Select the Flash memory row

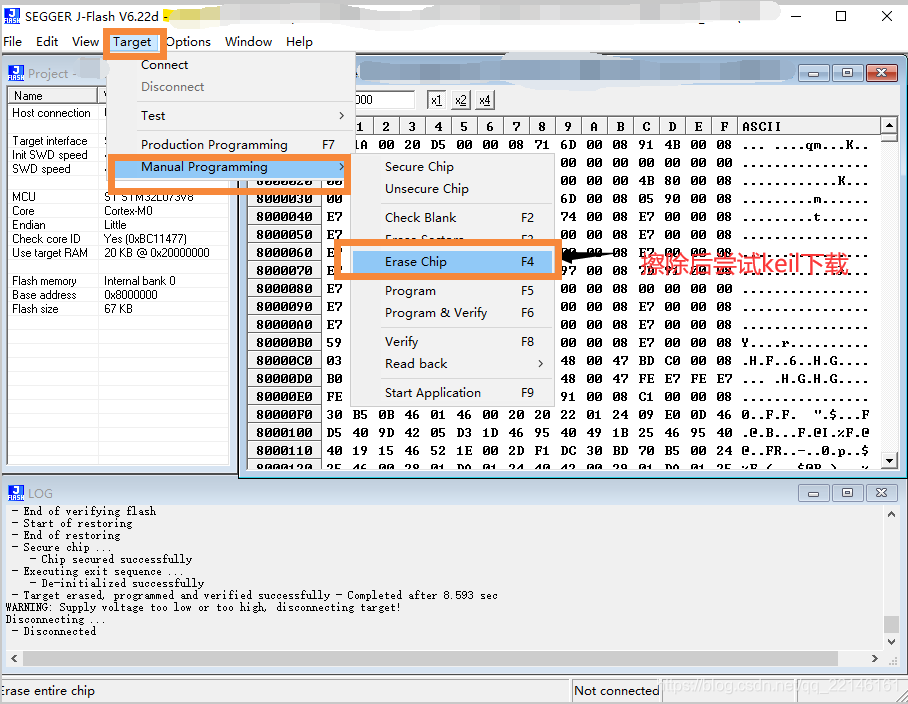click(118, 281)
